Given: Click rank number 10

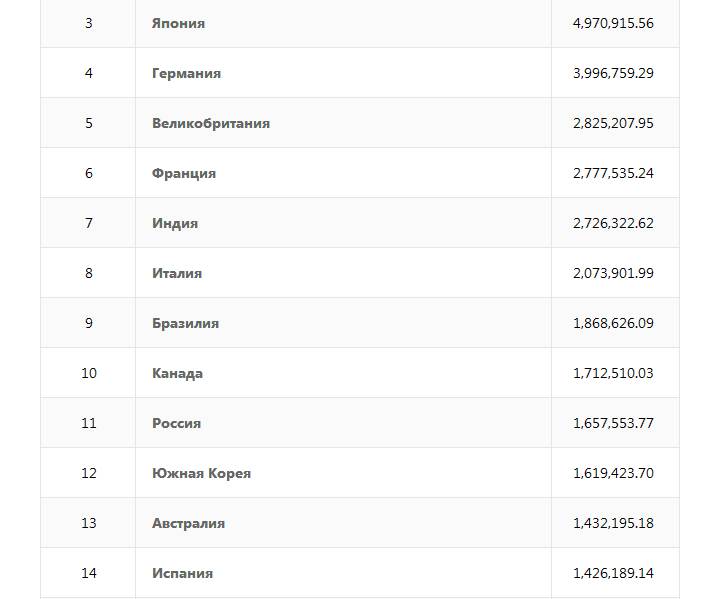Looking at the screenshot, I should point(89,373).
